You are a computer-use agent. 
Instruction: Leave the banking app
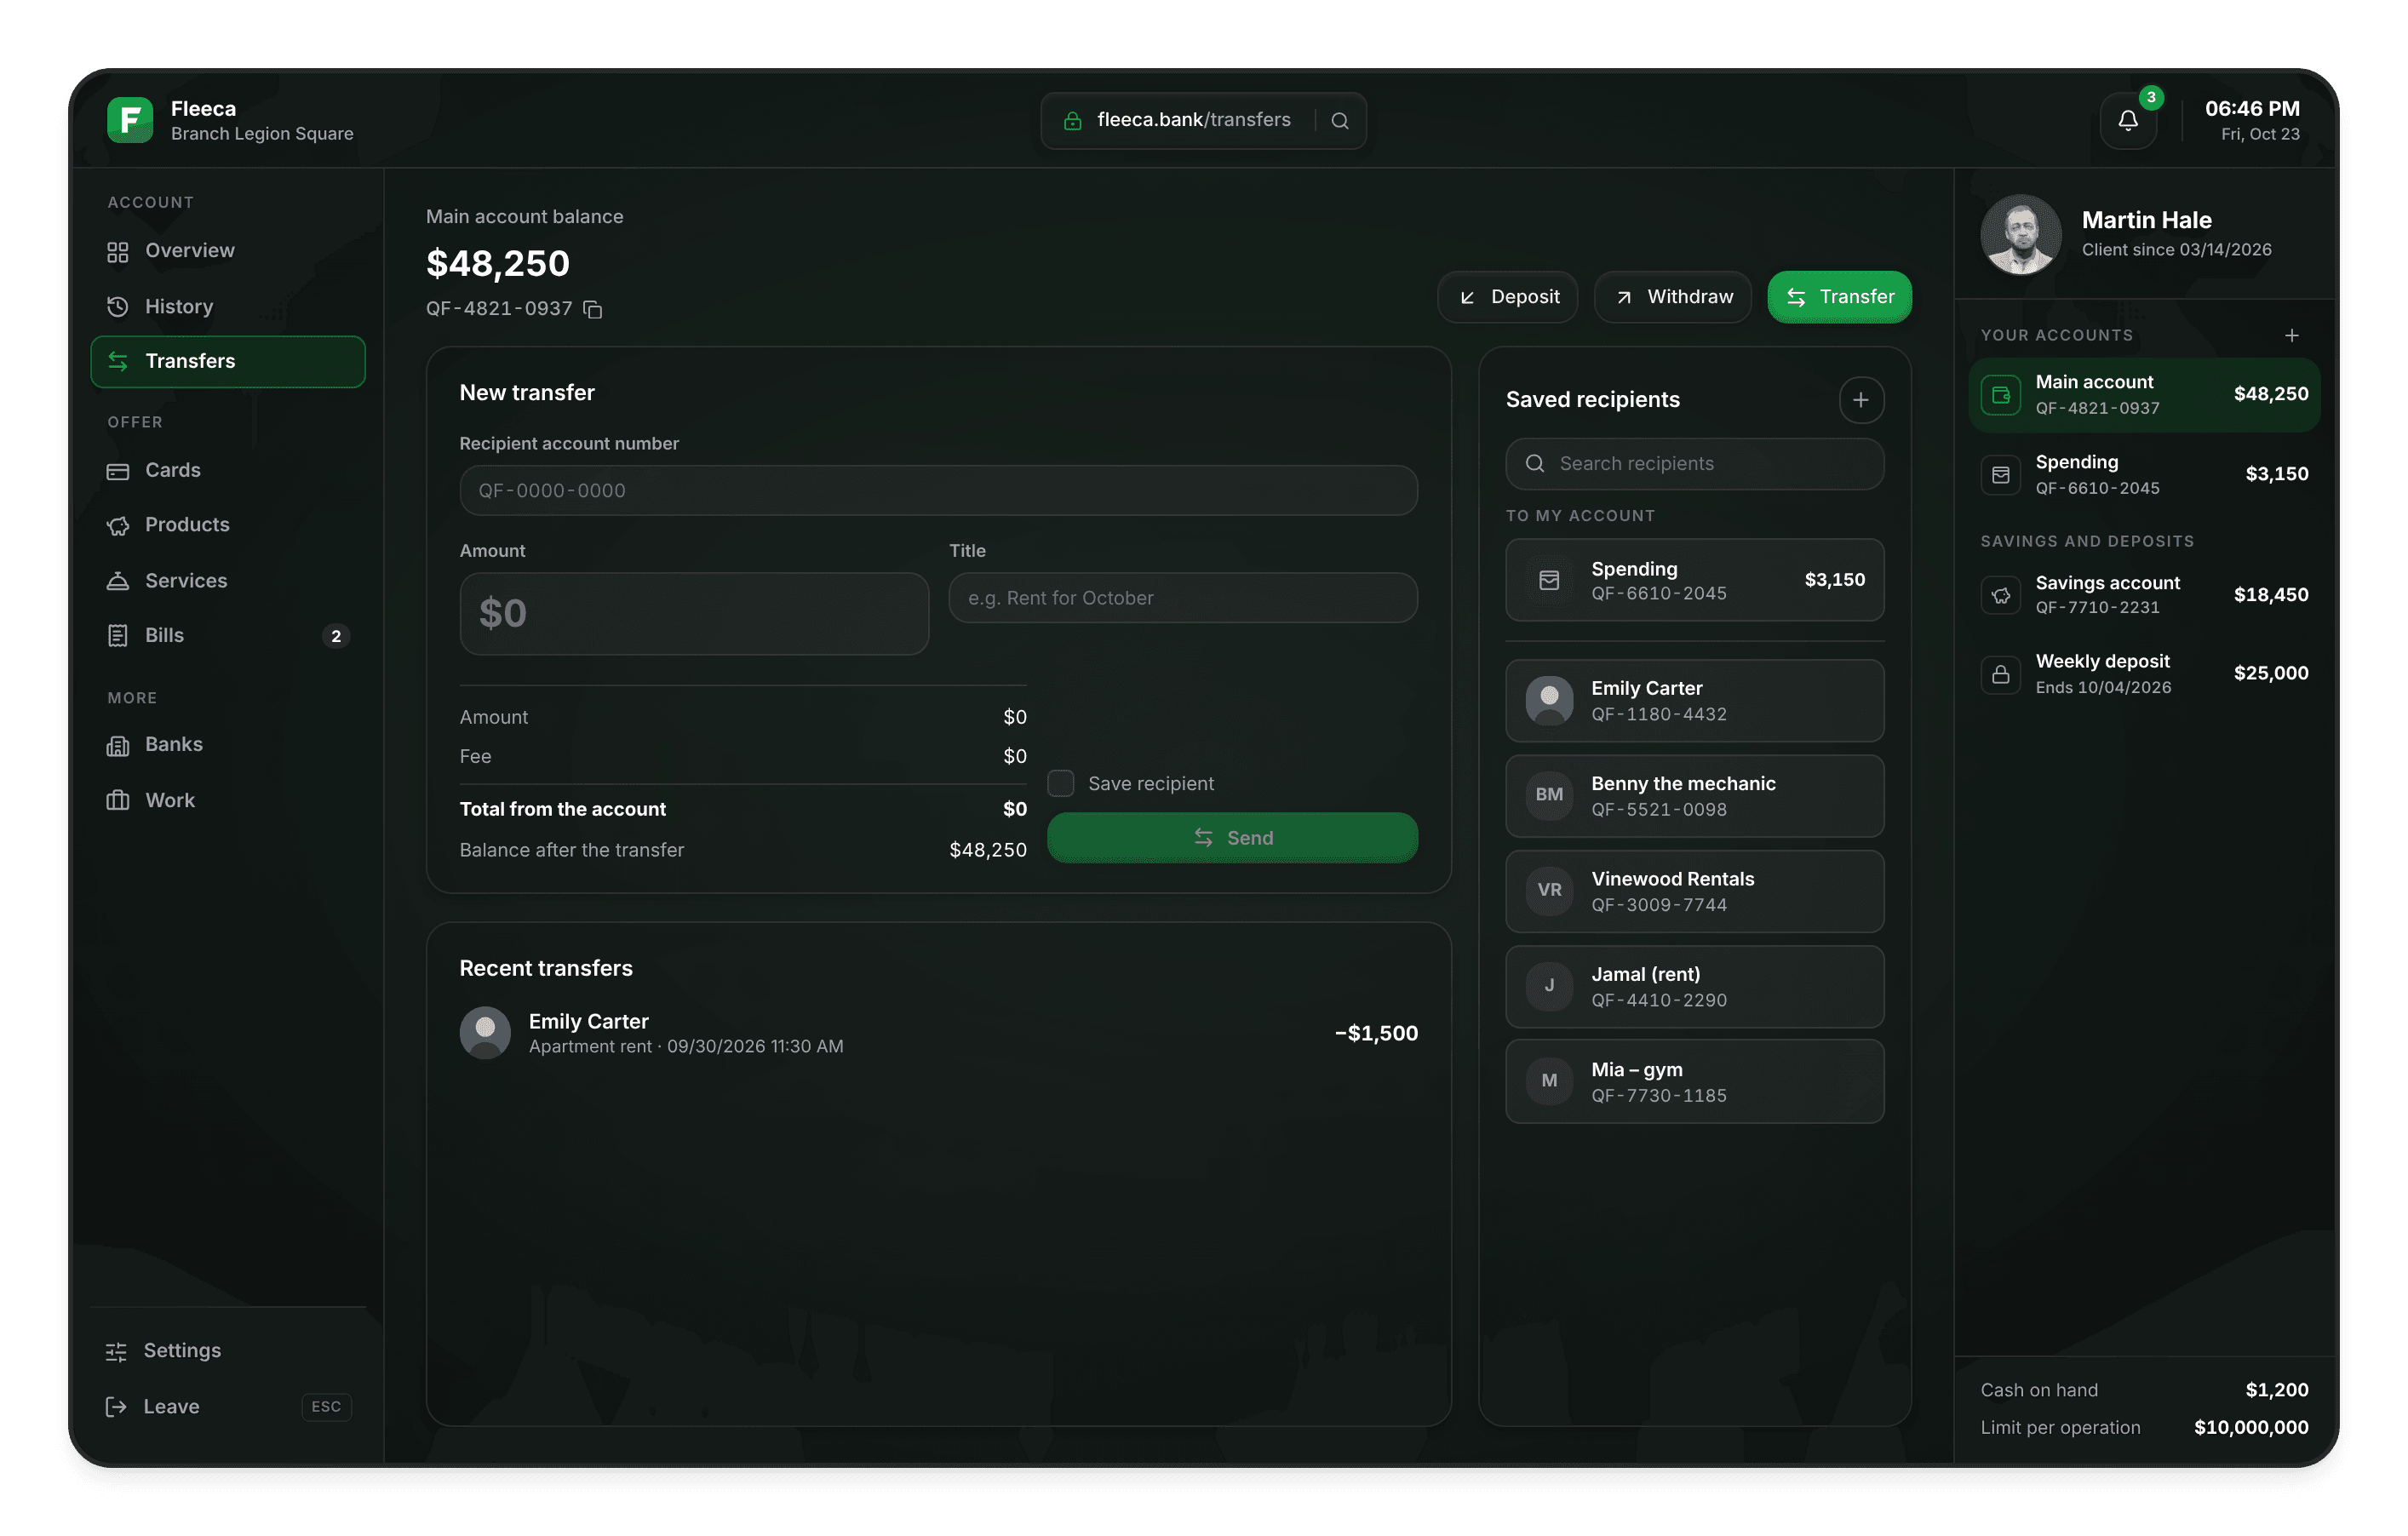(228, 1407)
